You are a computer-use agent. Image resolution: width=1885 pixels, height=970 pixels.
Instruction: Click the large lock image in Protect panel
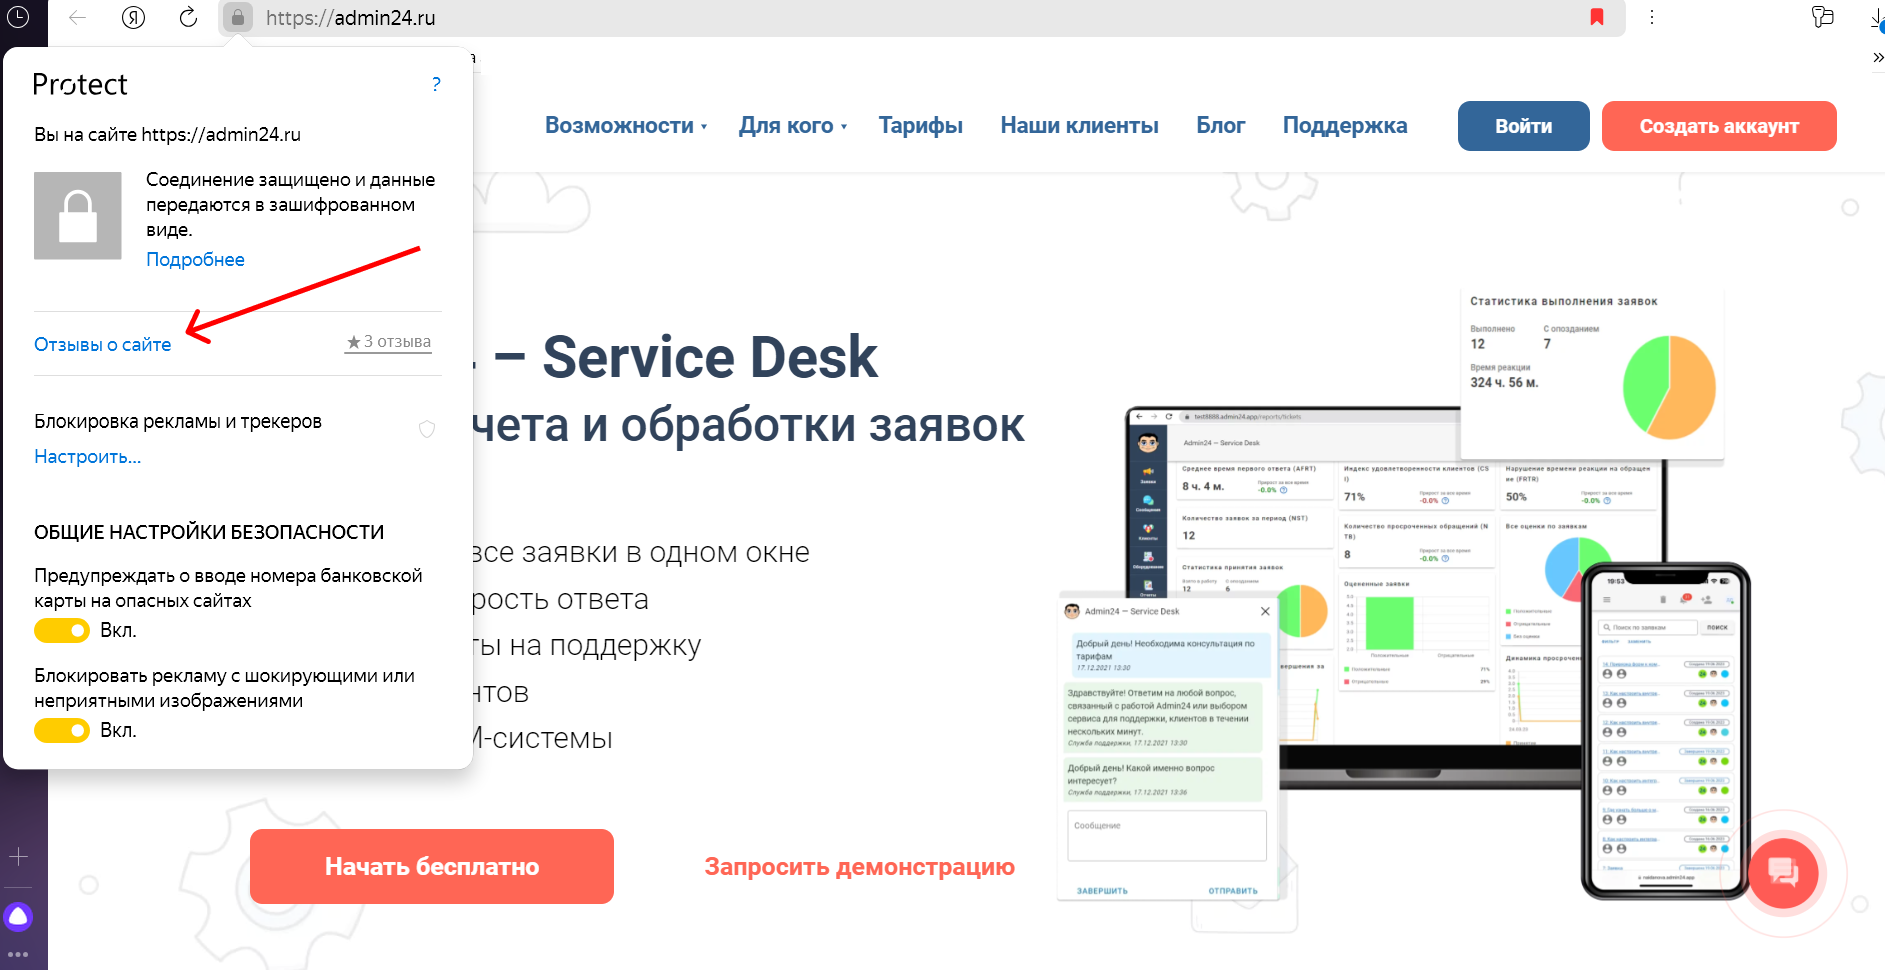(78, 216)
